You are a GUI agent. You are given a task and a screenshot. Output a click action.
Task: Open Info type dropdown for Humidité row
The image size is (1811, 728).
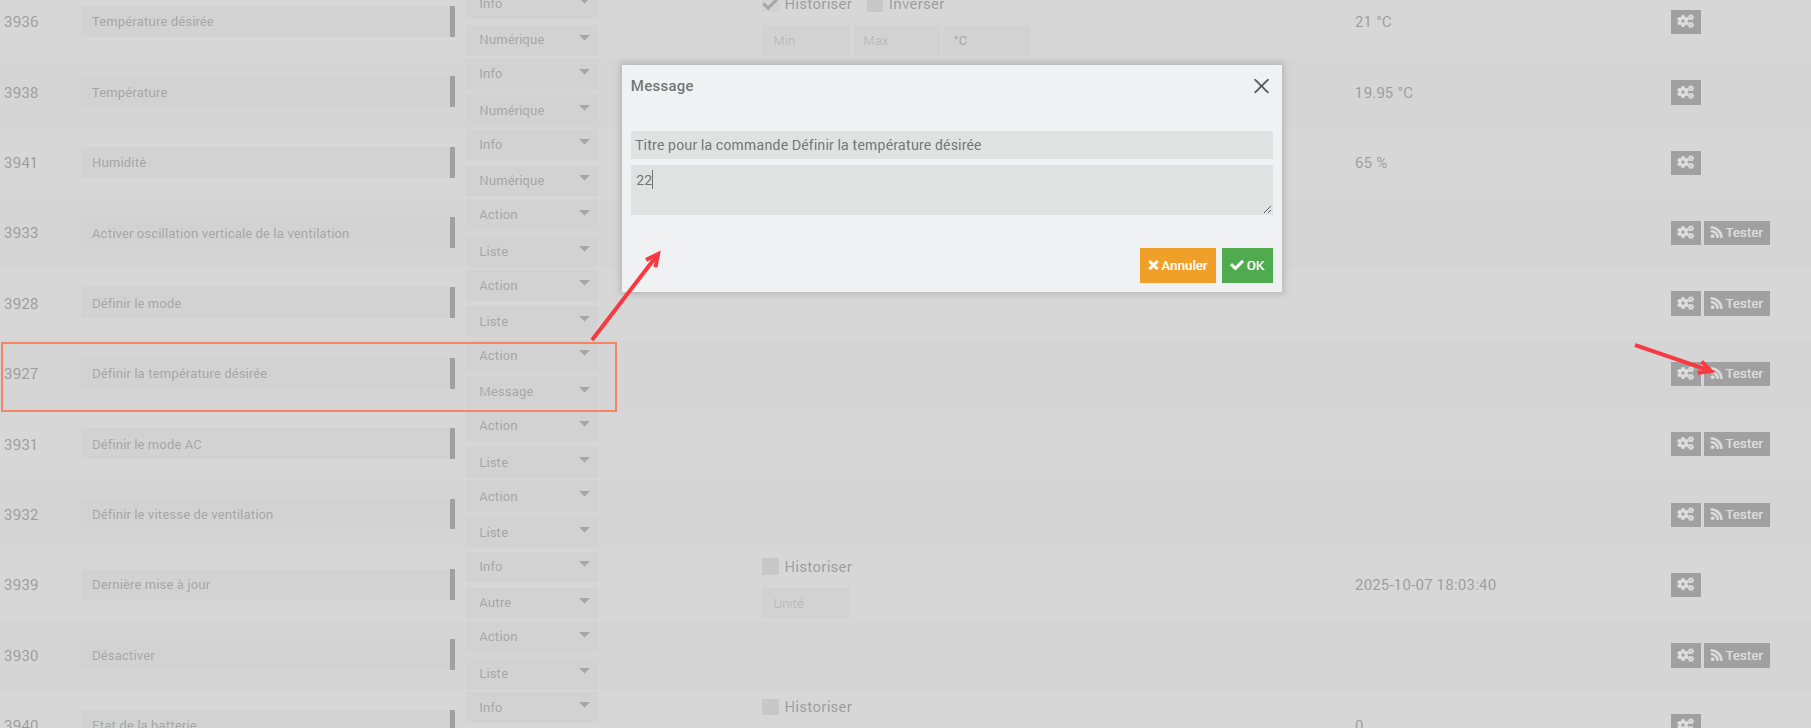coord(532,145)
